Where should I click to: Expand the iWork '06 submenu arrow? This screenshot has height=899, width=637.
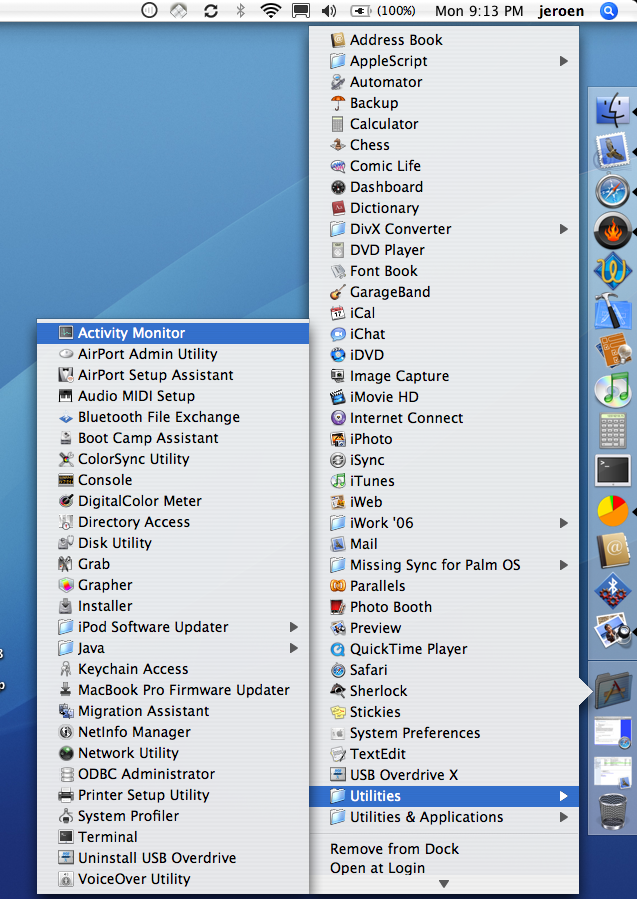point(564,523)
